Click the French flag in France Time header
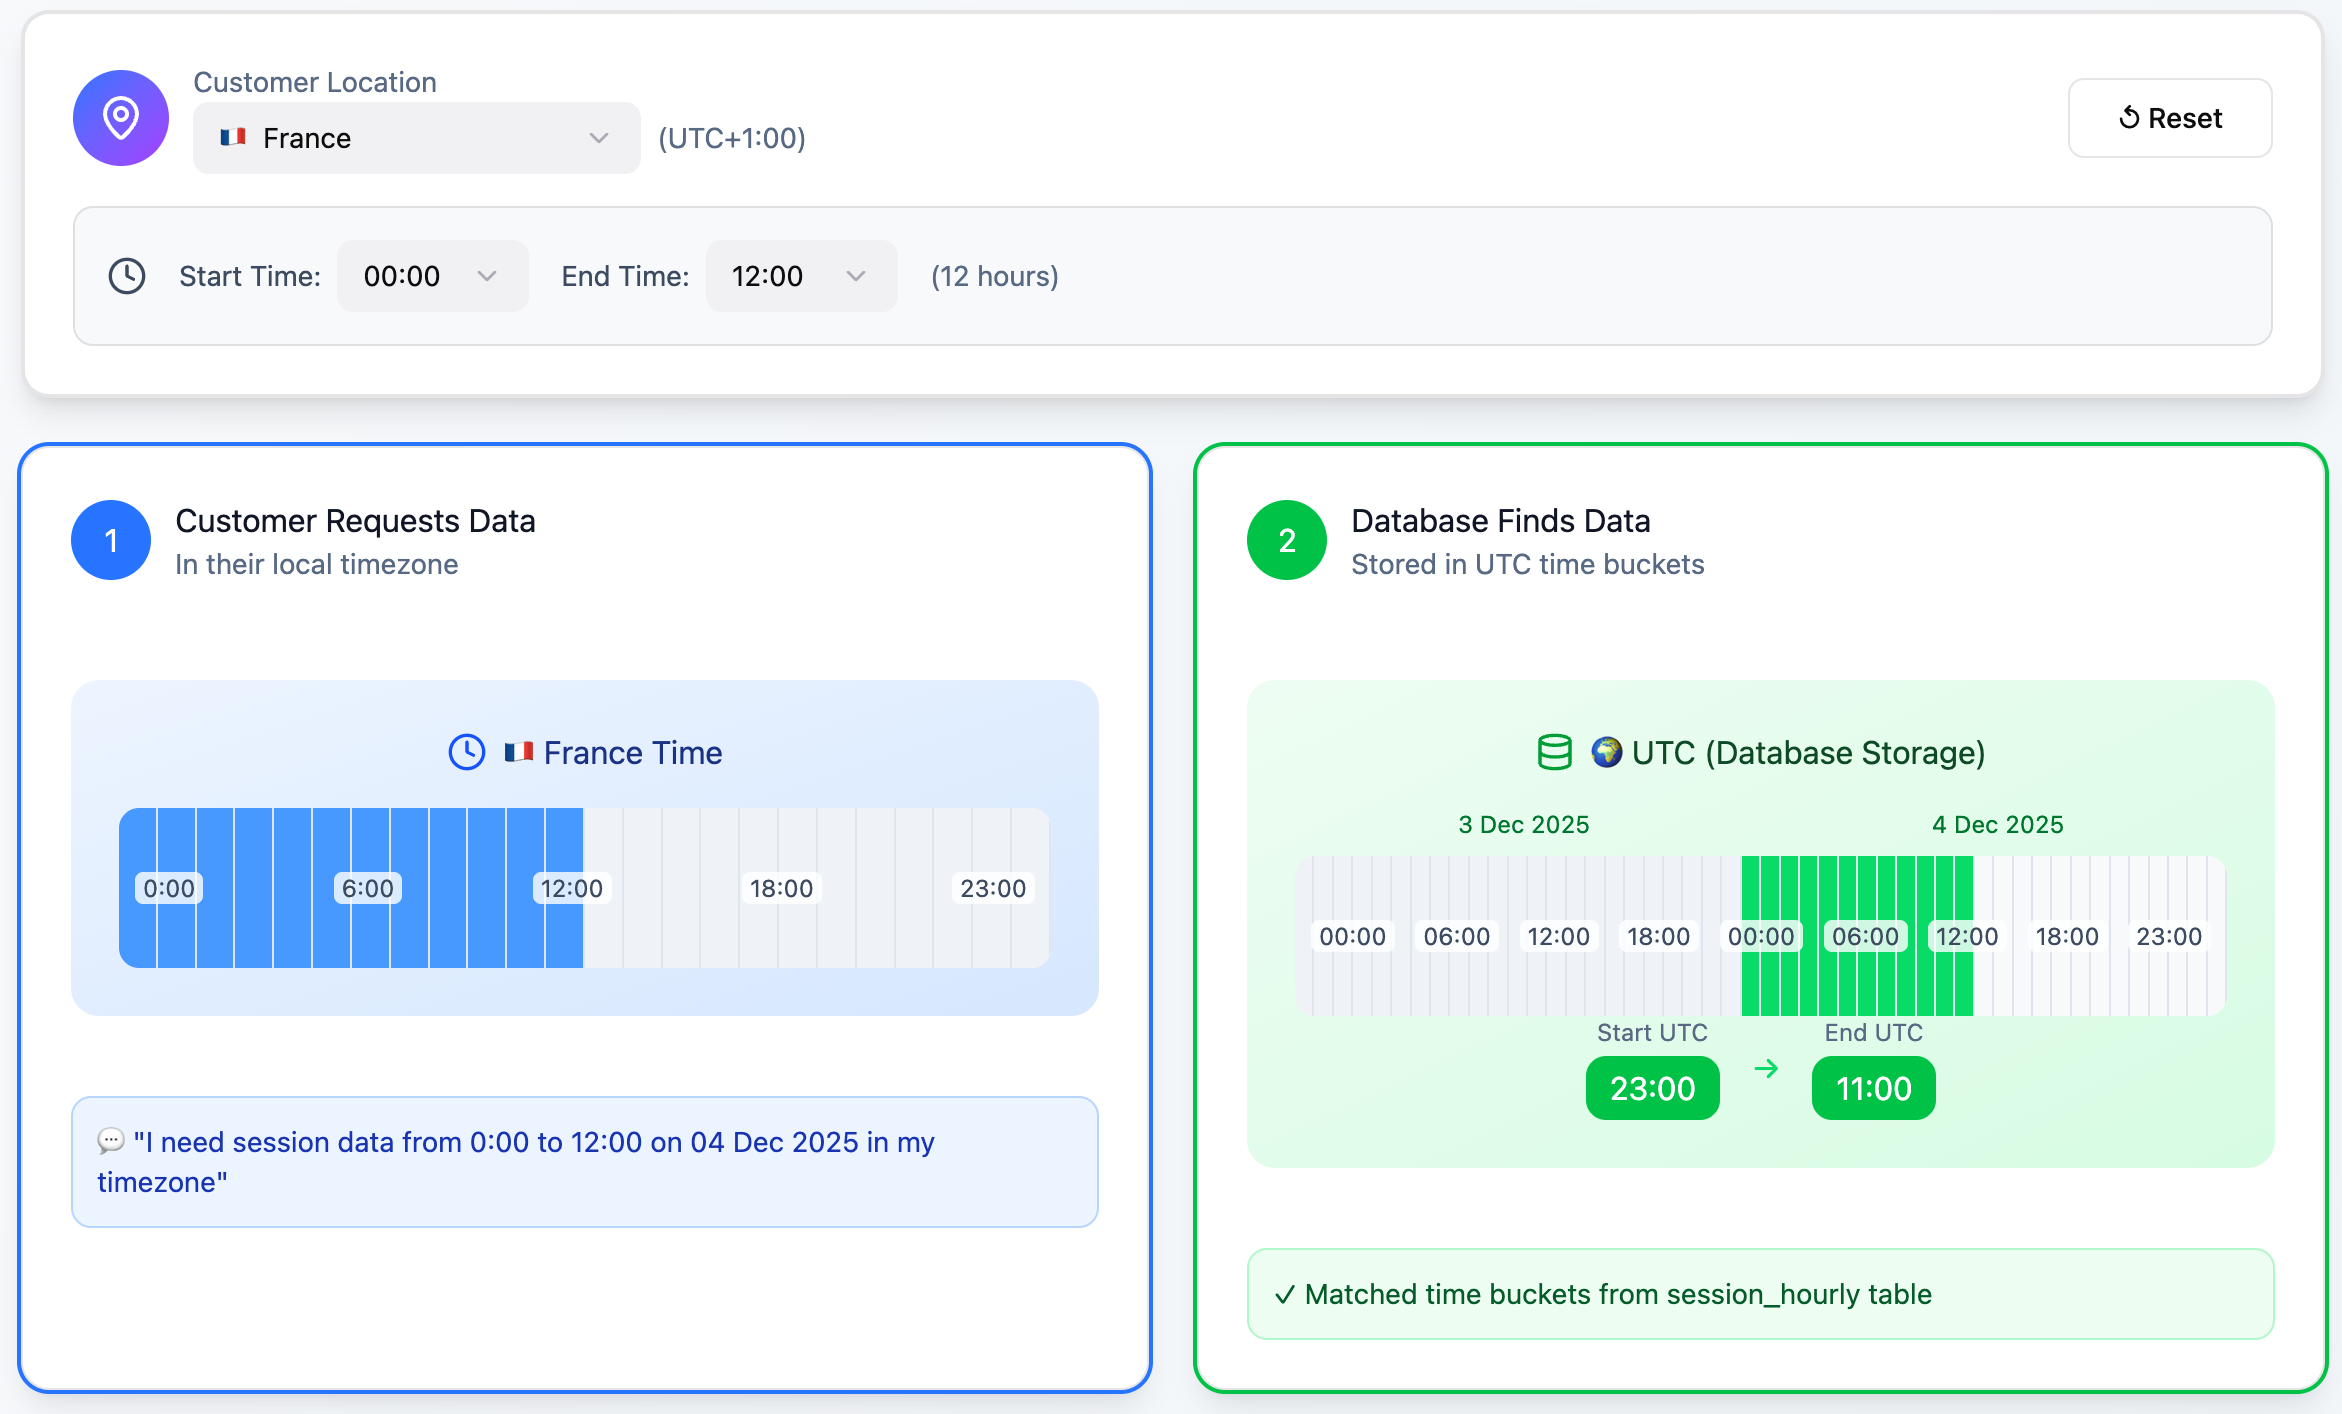This screenshot has width=2342, height=1414. 518,752
